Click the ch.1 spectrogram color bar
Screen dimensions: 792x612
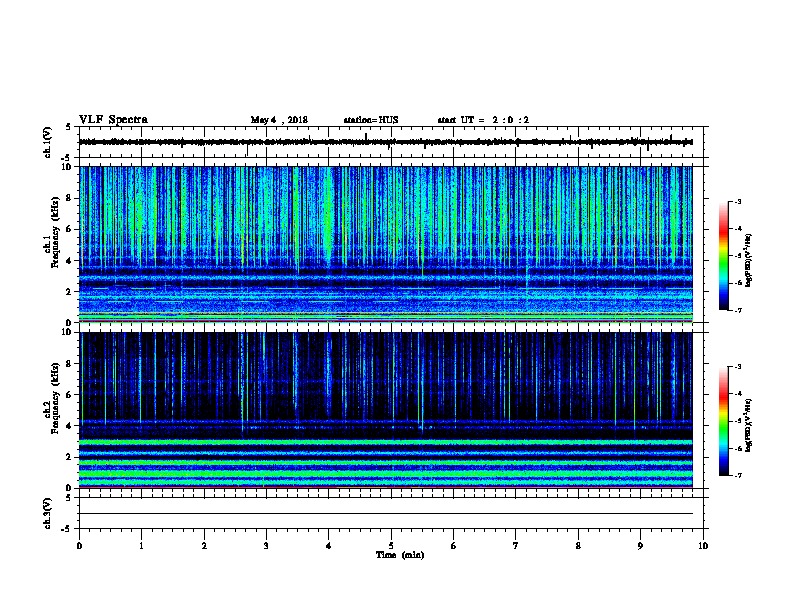click(723, 256)
